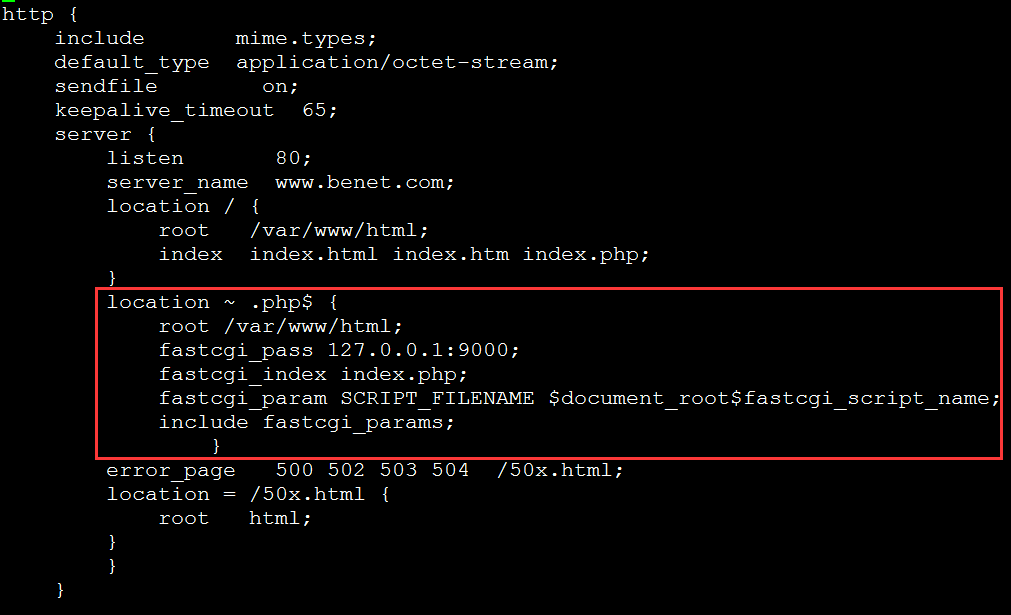Click the "server_name" directive keyword

pos(177,182)
